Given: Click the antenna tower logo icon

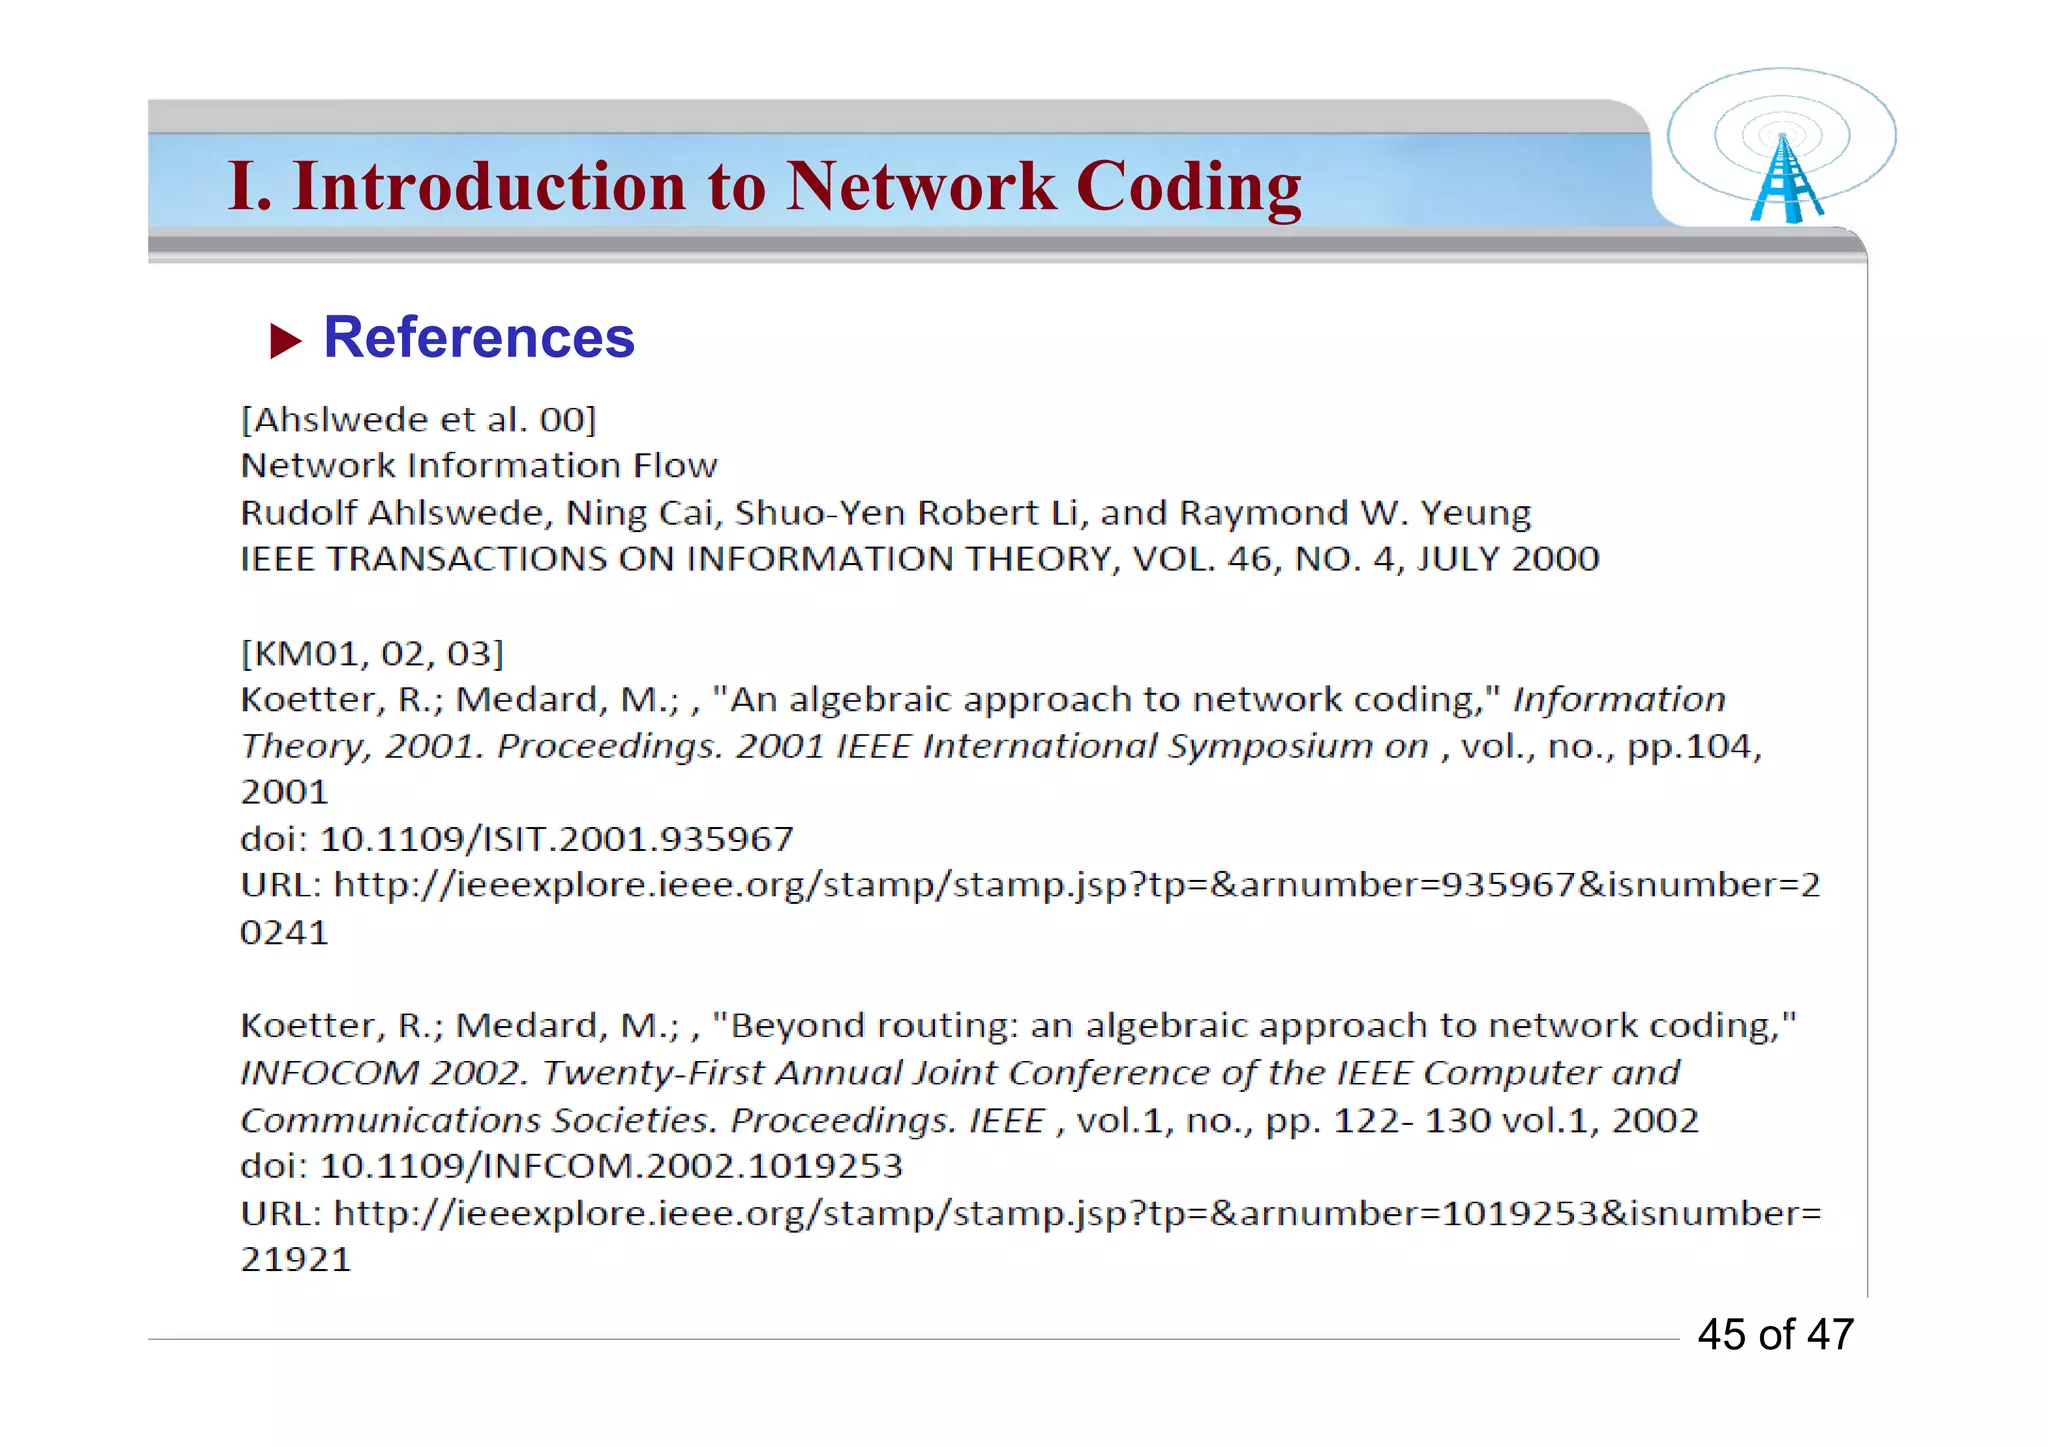Looking at the screenshot, I should click(1782, 146).
